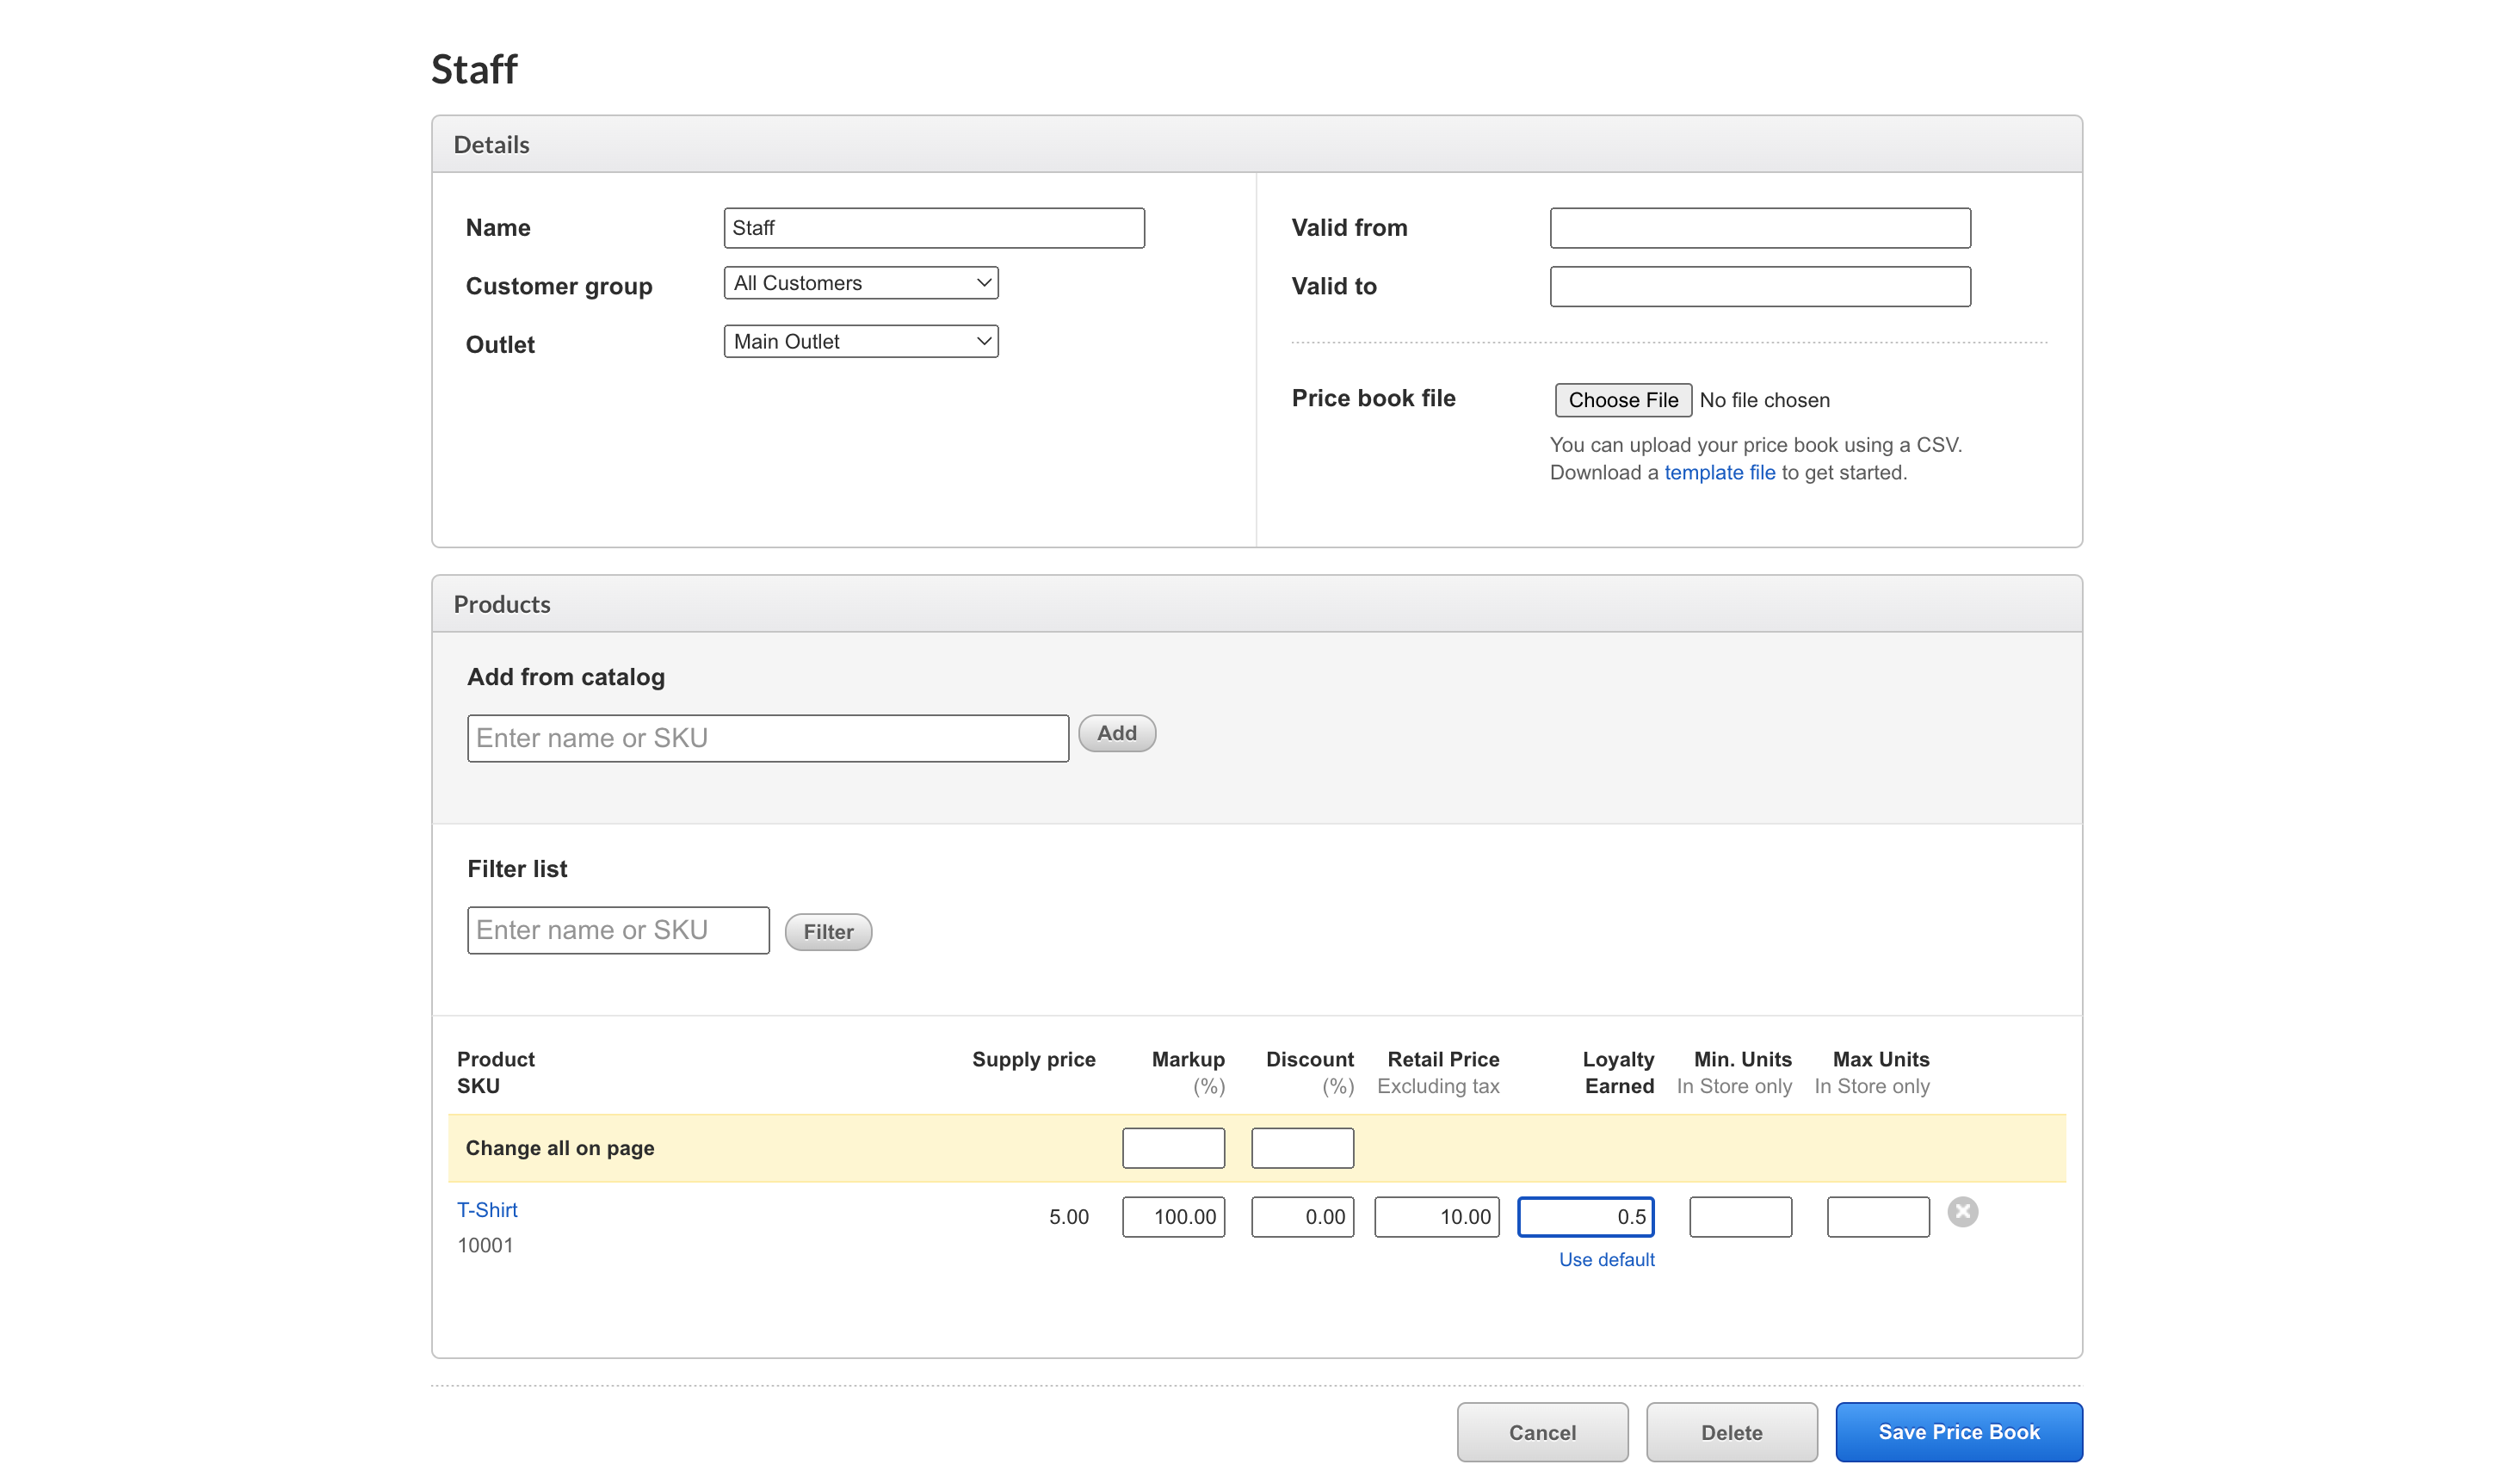Click the Choose File button
Viewport: 2520px width, 1477px height.
[x=1623, y=400]
